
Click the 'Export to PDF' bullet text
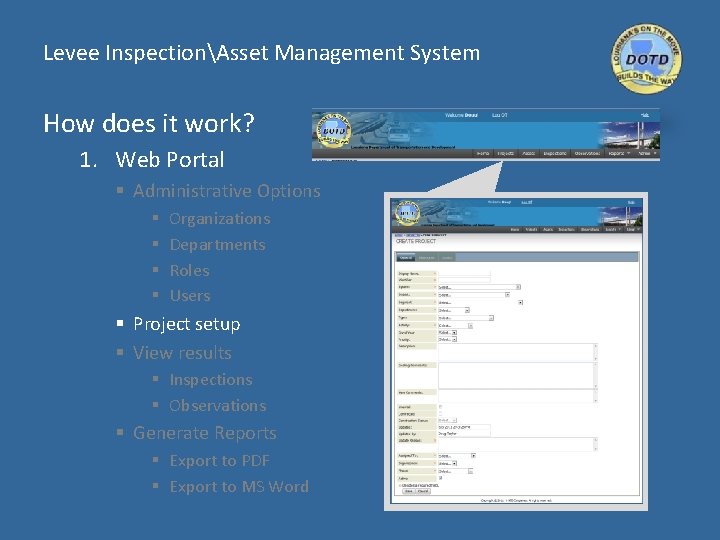(219, 461)
